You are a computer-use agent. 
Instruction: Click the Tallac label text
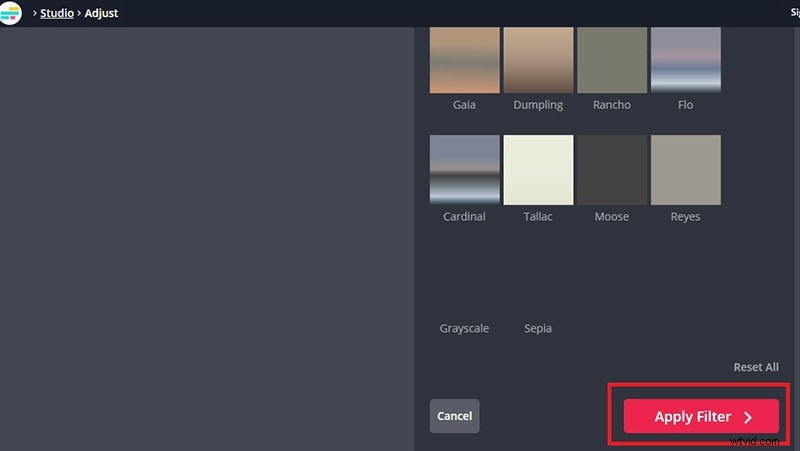point(538,216)
